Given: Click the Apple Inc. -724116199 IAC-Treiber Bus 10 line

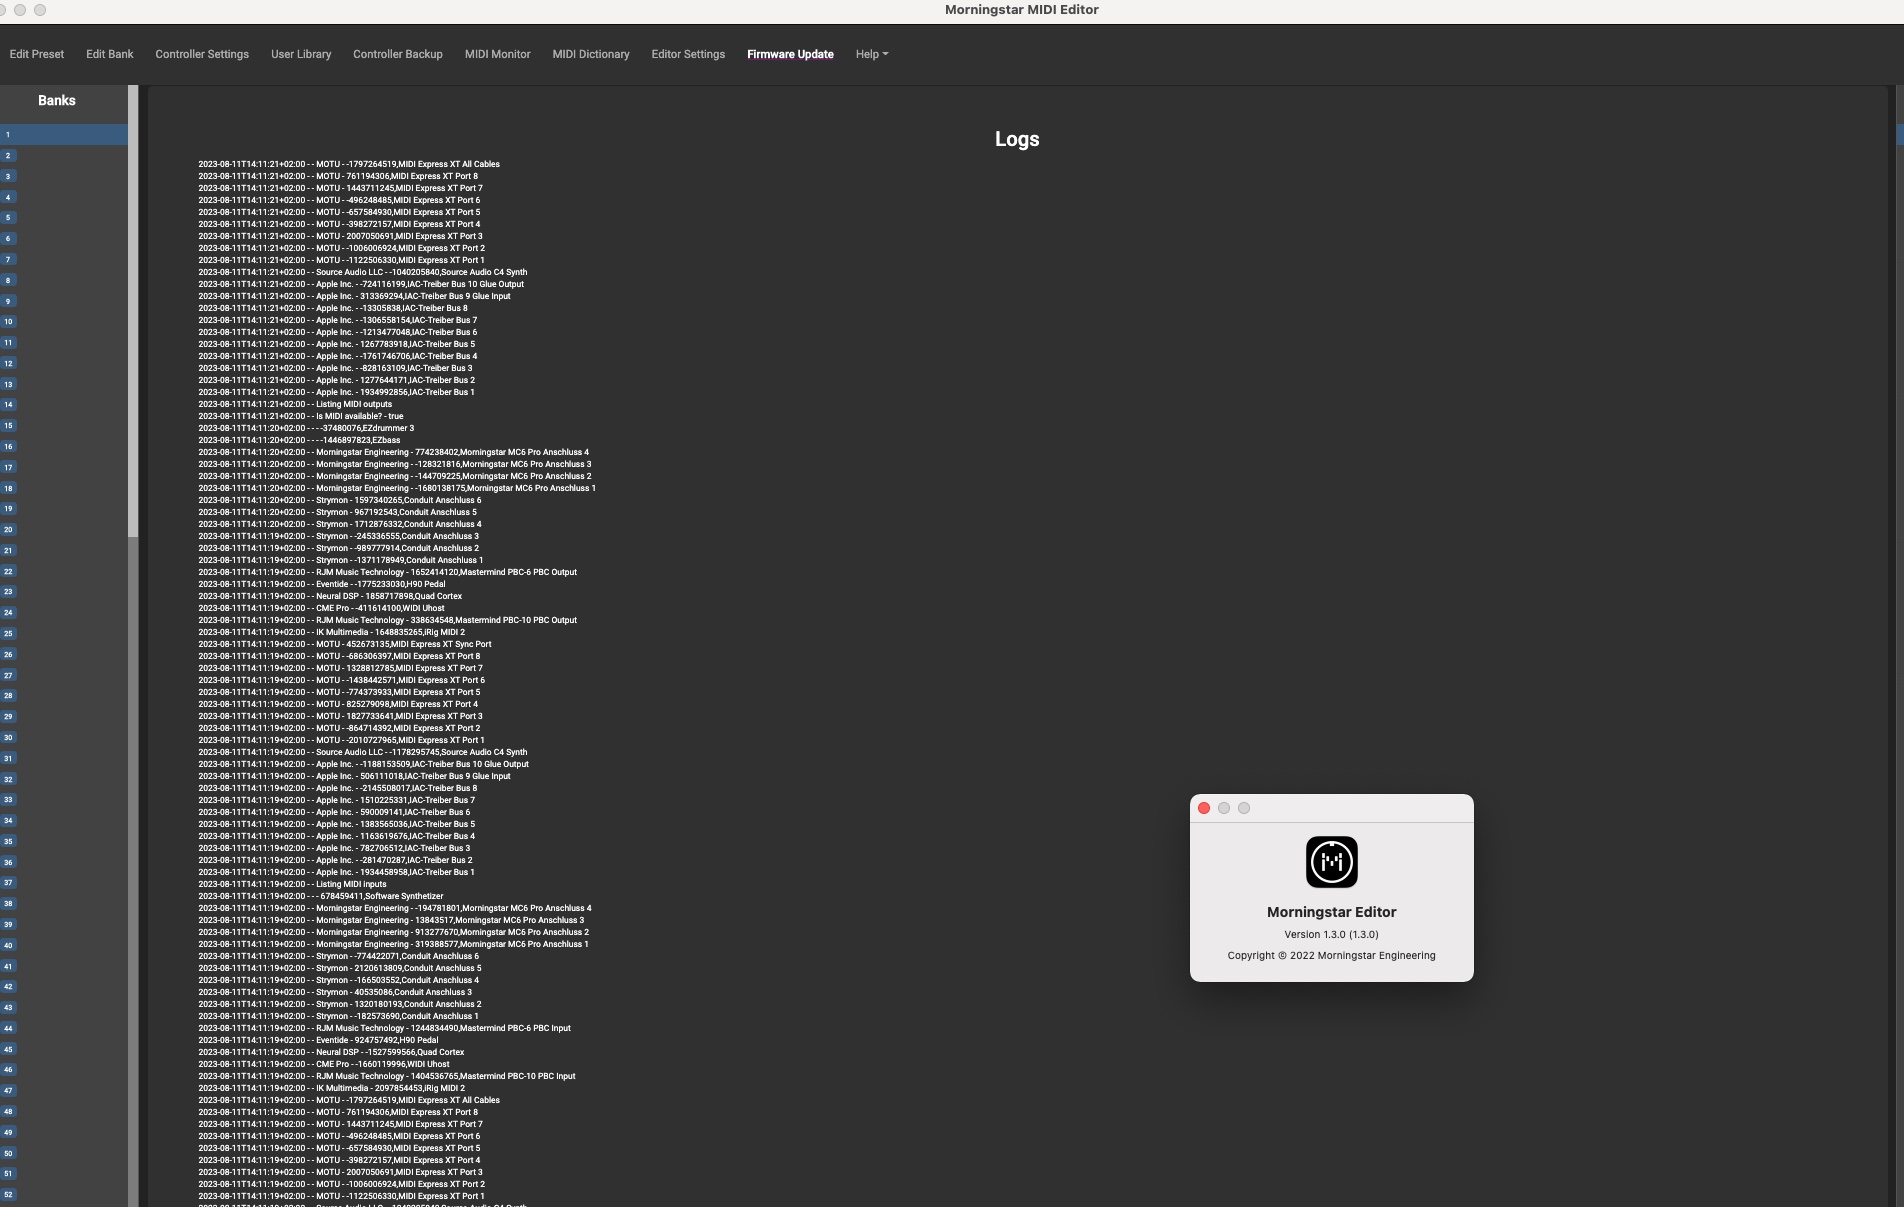Looking at the screenshot, I should click(361, 284).
